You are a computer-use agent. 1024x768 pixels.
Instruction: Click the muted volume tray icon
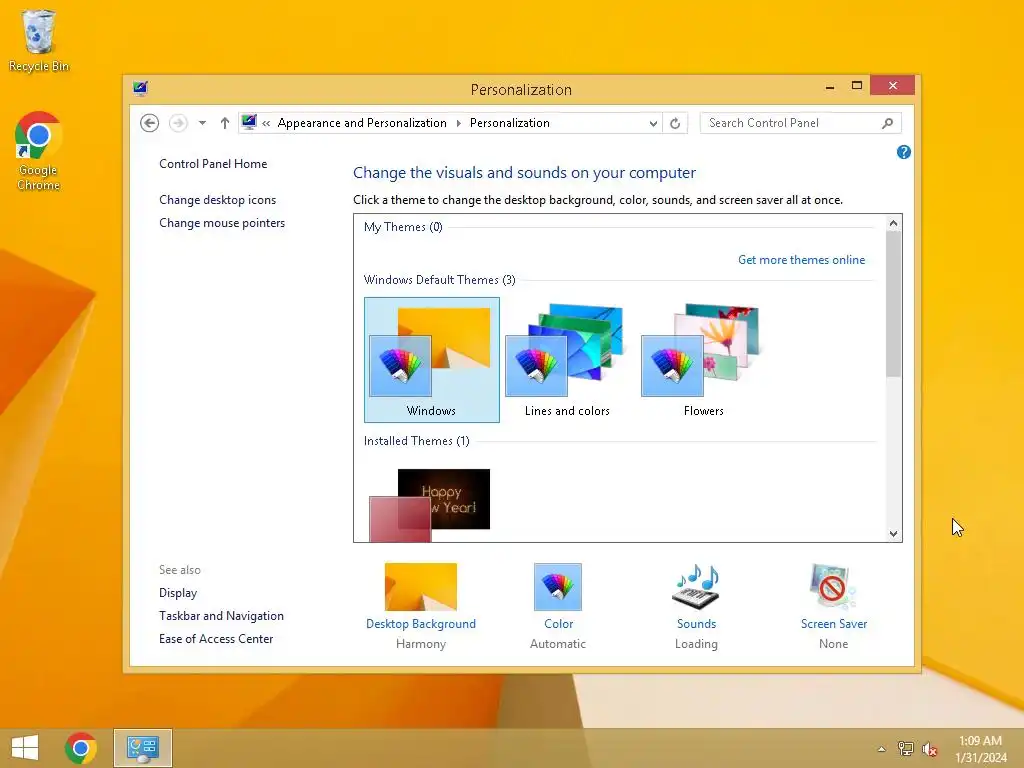(930, 749)
